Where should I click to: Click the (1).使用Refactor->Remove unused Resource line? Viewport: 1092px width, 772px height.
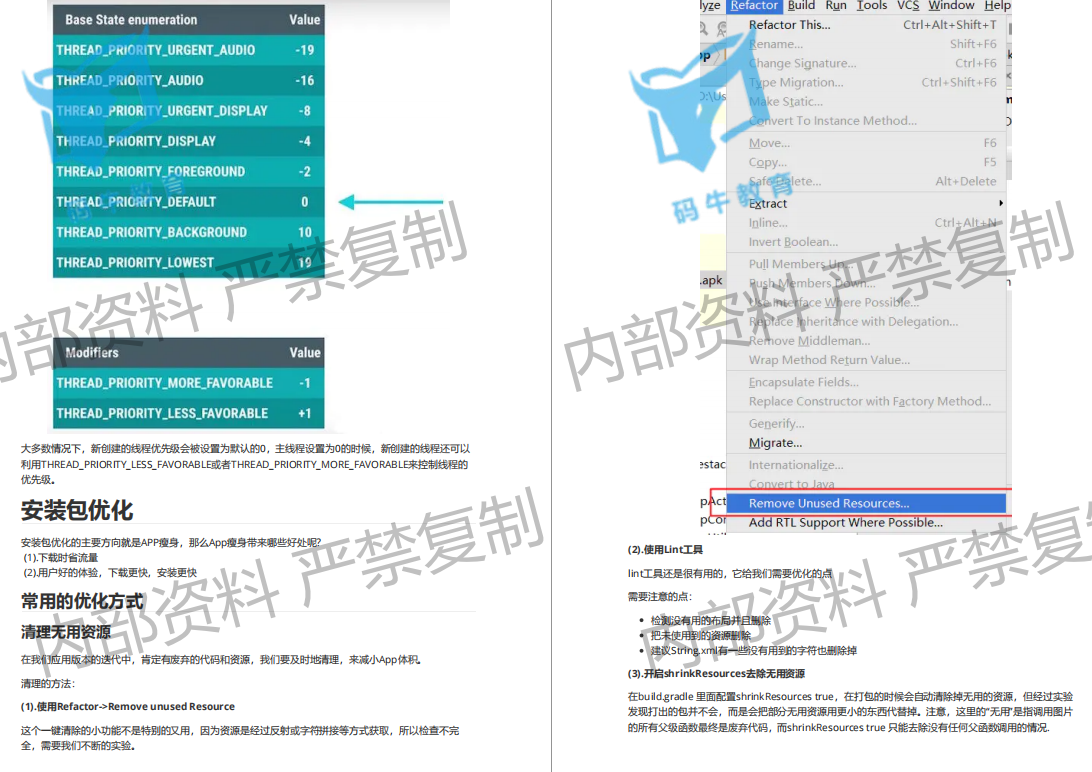(127, 707)
